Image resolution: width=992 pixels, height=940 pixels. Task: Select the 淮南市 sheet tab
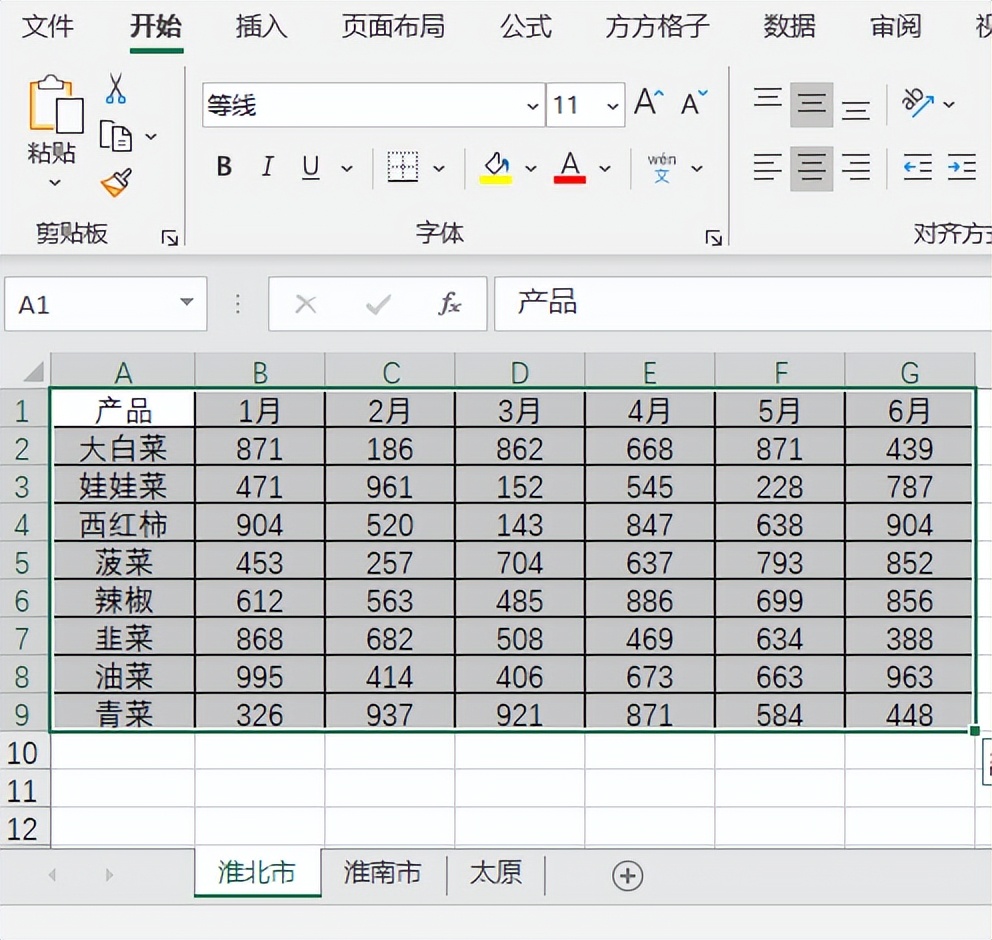[383, 872]
